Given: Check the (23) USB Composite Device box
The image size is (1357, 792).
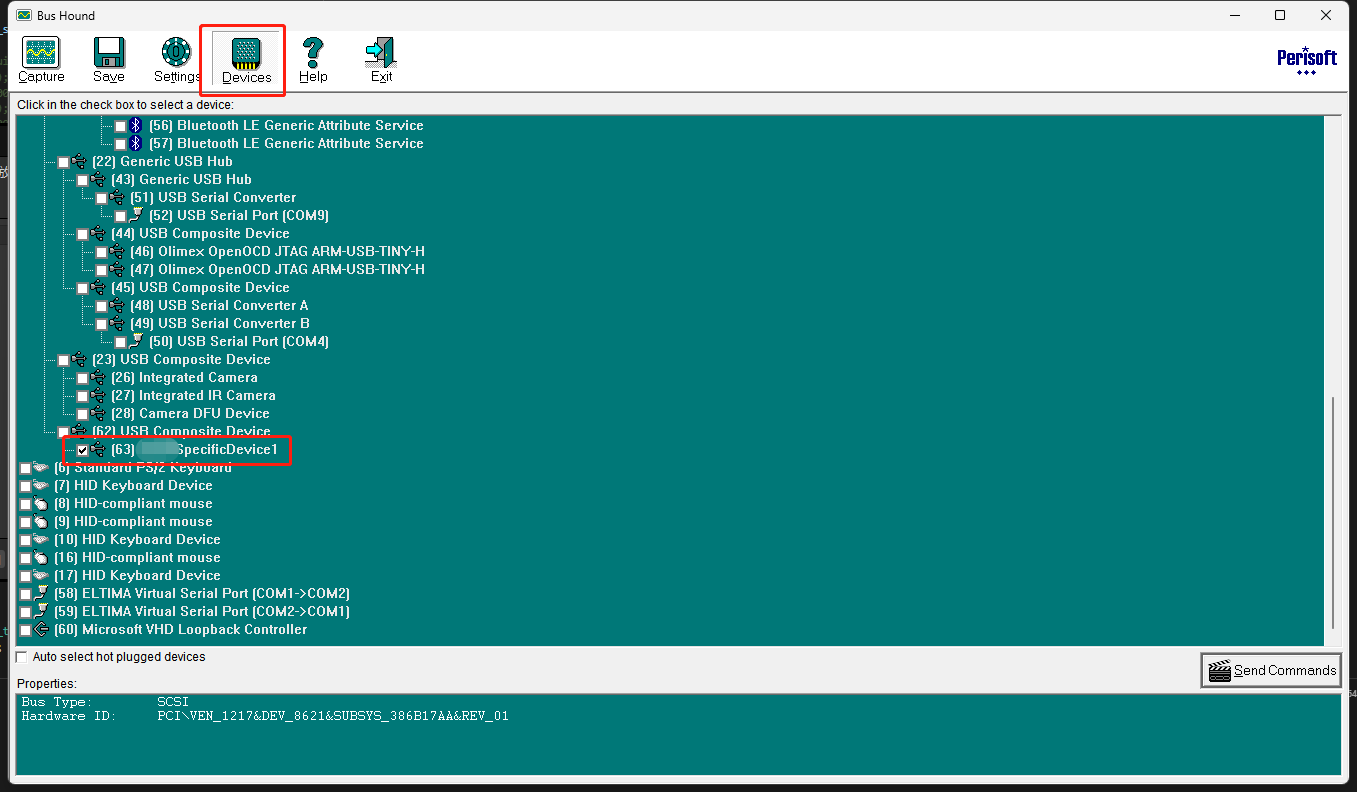Looking at the screenshot, I should tap(63, 360).
